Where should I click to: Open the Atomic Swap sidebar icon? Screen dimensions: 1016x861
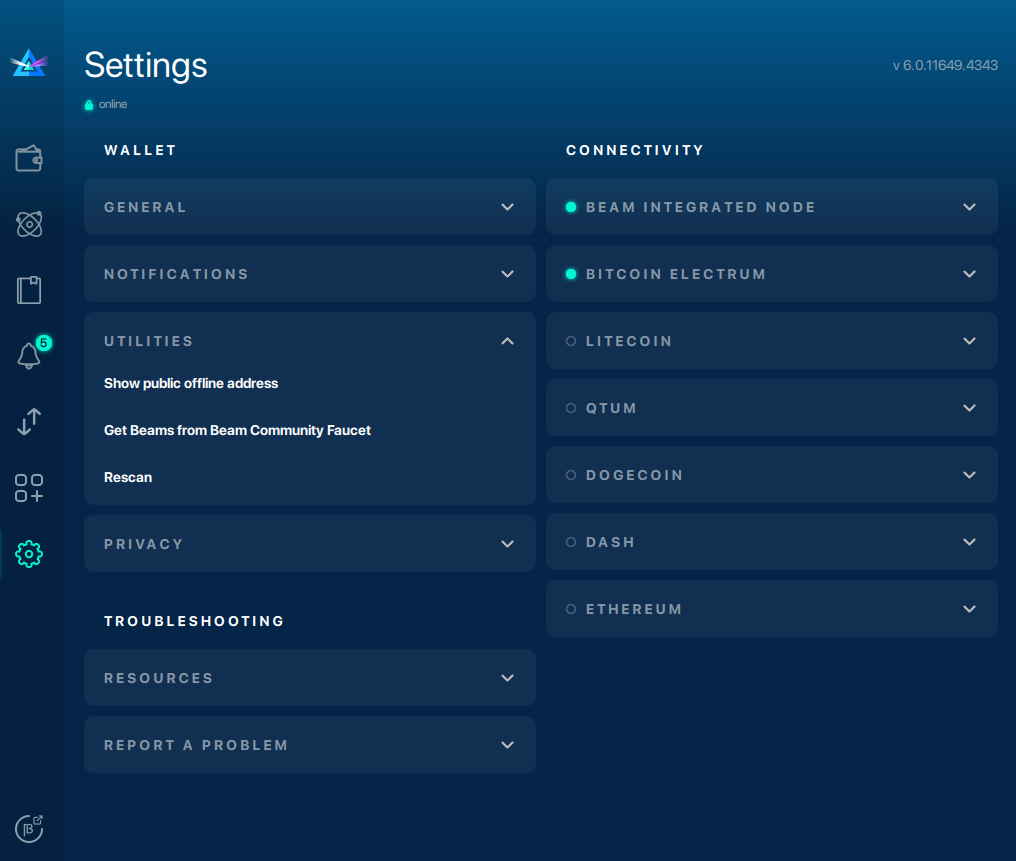(29, 224)
